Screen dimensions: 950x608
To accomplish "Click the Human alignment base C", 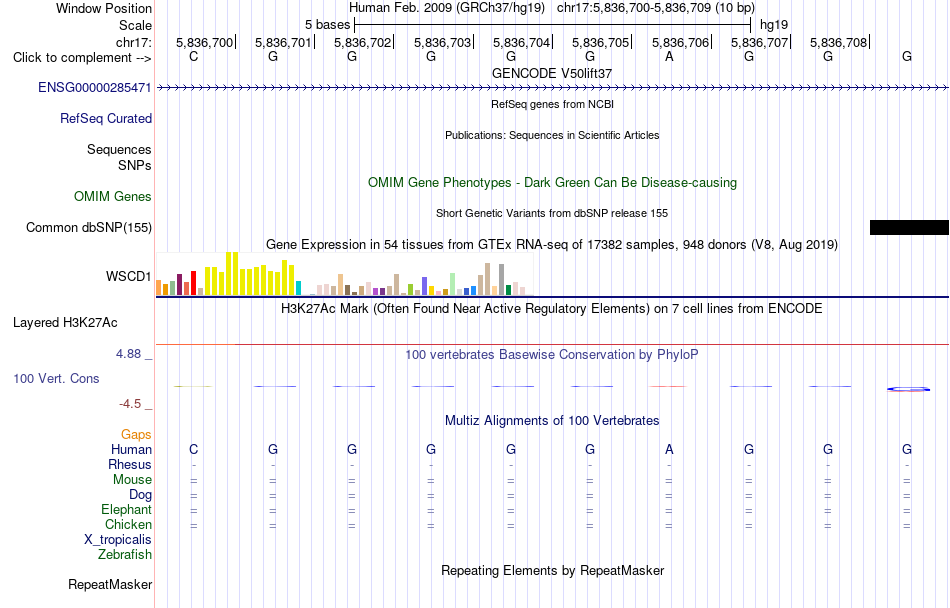I will pos(194,449).
